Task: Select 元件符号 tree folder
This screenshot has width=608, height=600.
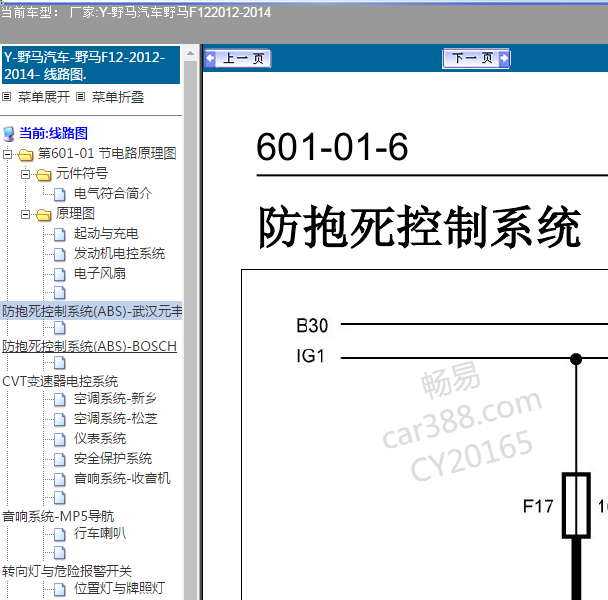Action: [x=82, y=173]
